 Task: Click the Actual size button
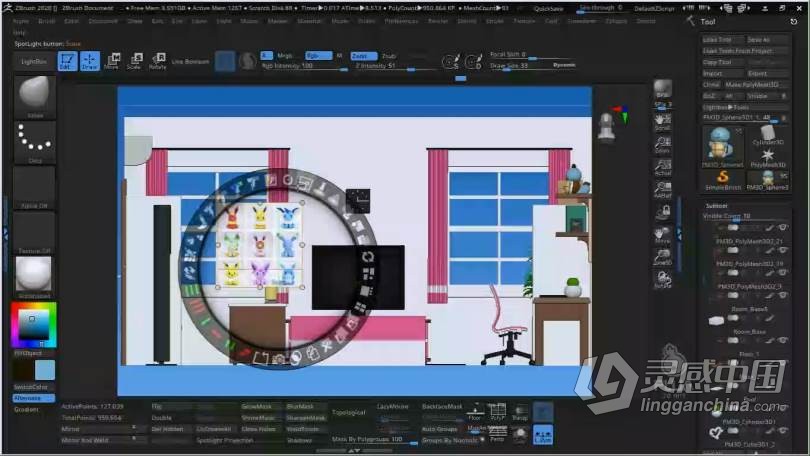click(x=663, y=167)
